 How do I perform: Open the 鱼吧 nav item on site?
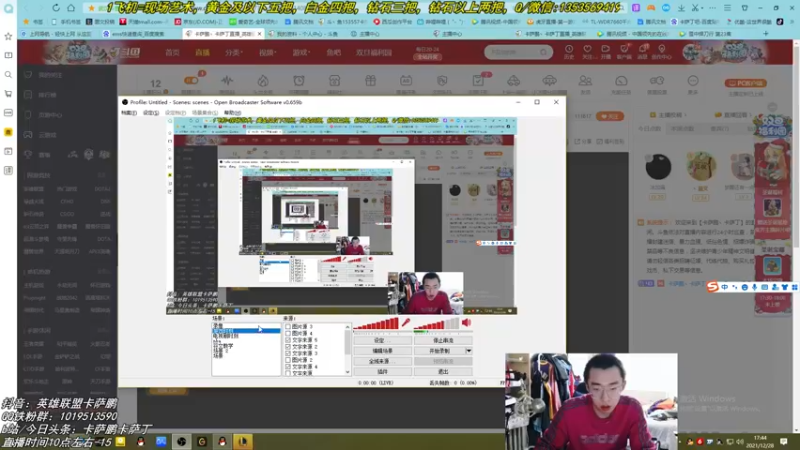coord(334,53)
